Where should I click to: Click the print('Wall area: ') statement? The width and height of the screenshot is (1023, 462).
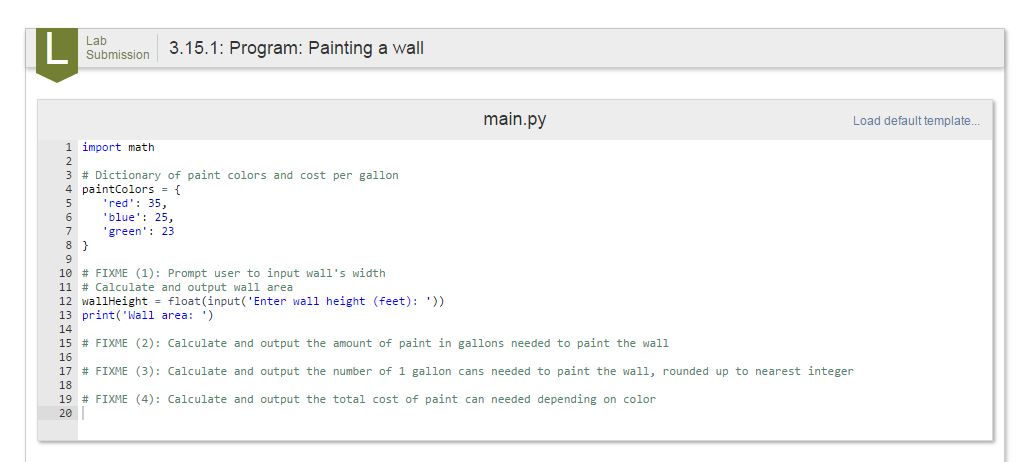coord(147,316)
